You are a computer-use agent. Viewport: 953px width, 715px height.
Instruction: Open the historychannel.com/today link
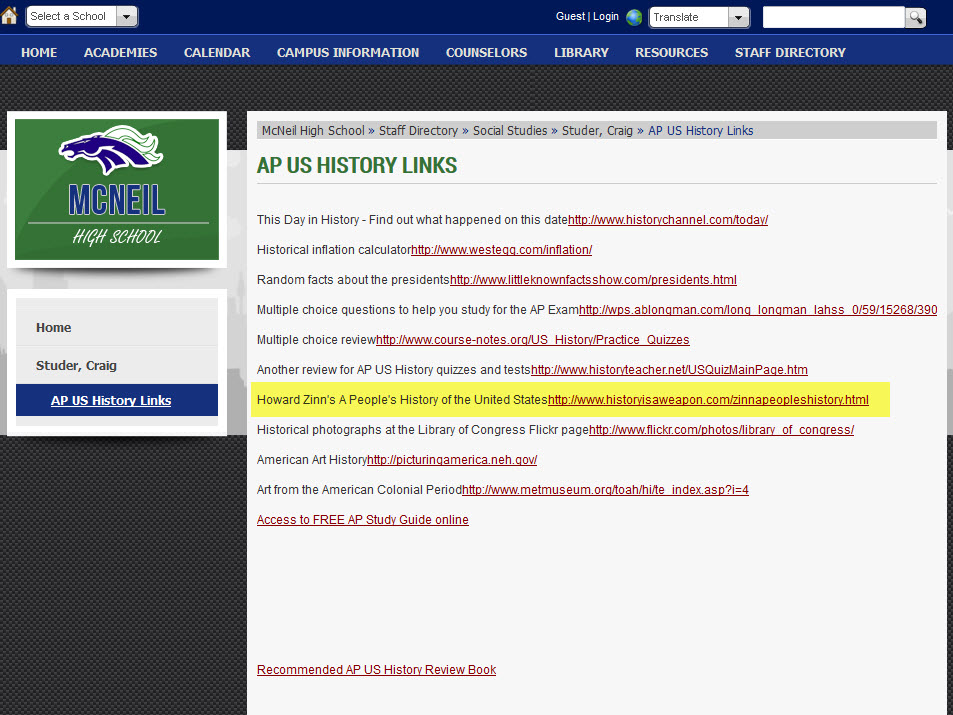click(668, 219)
